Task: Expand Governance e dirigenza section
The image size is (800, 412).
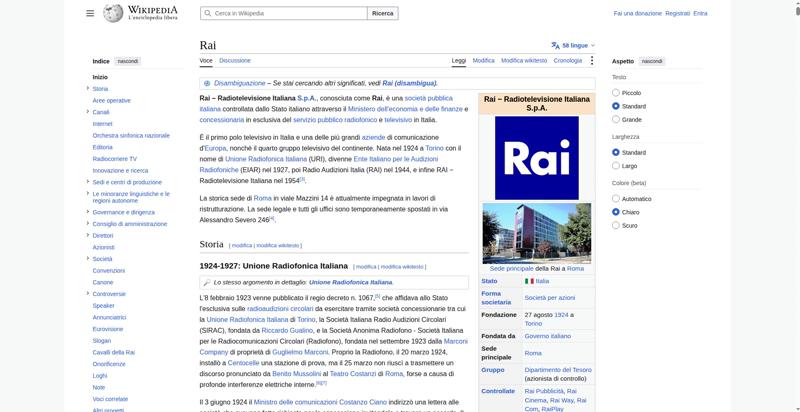Action: (x=88, y=212)
